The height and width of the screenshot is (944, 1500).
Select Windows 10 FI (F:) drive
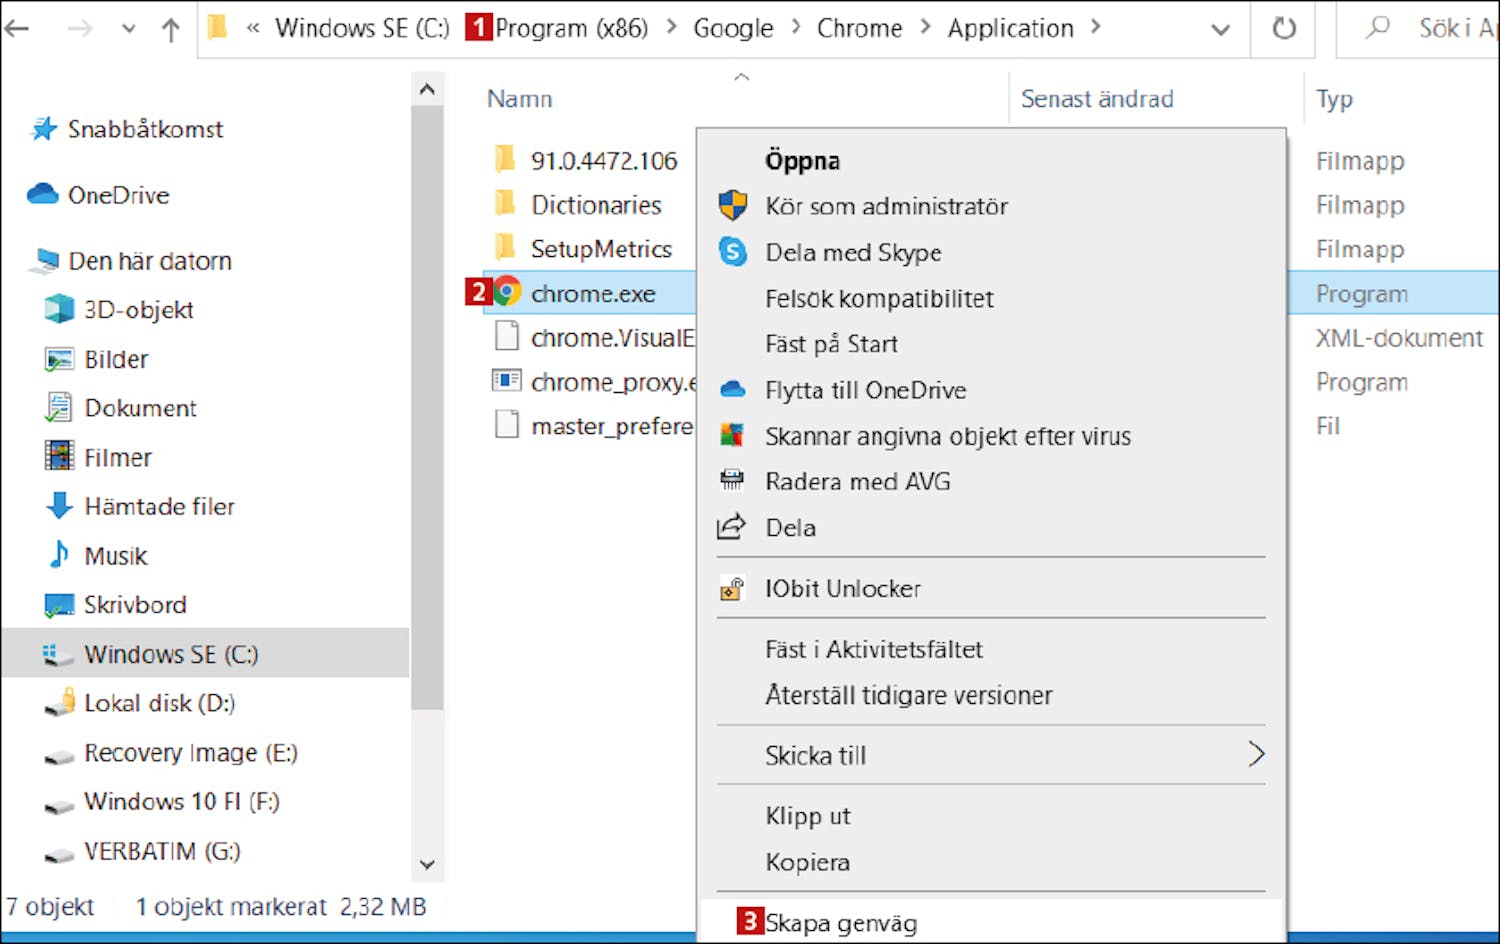pyautogui.click(x=162, y=801)
